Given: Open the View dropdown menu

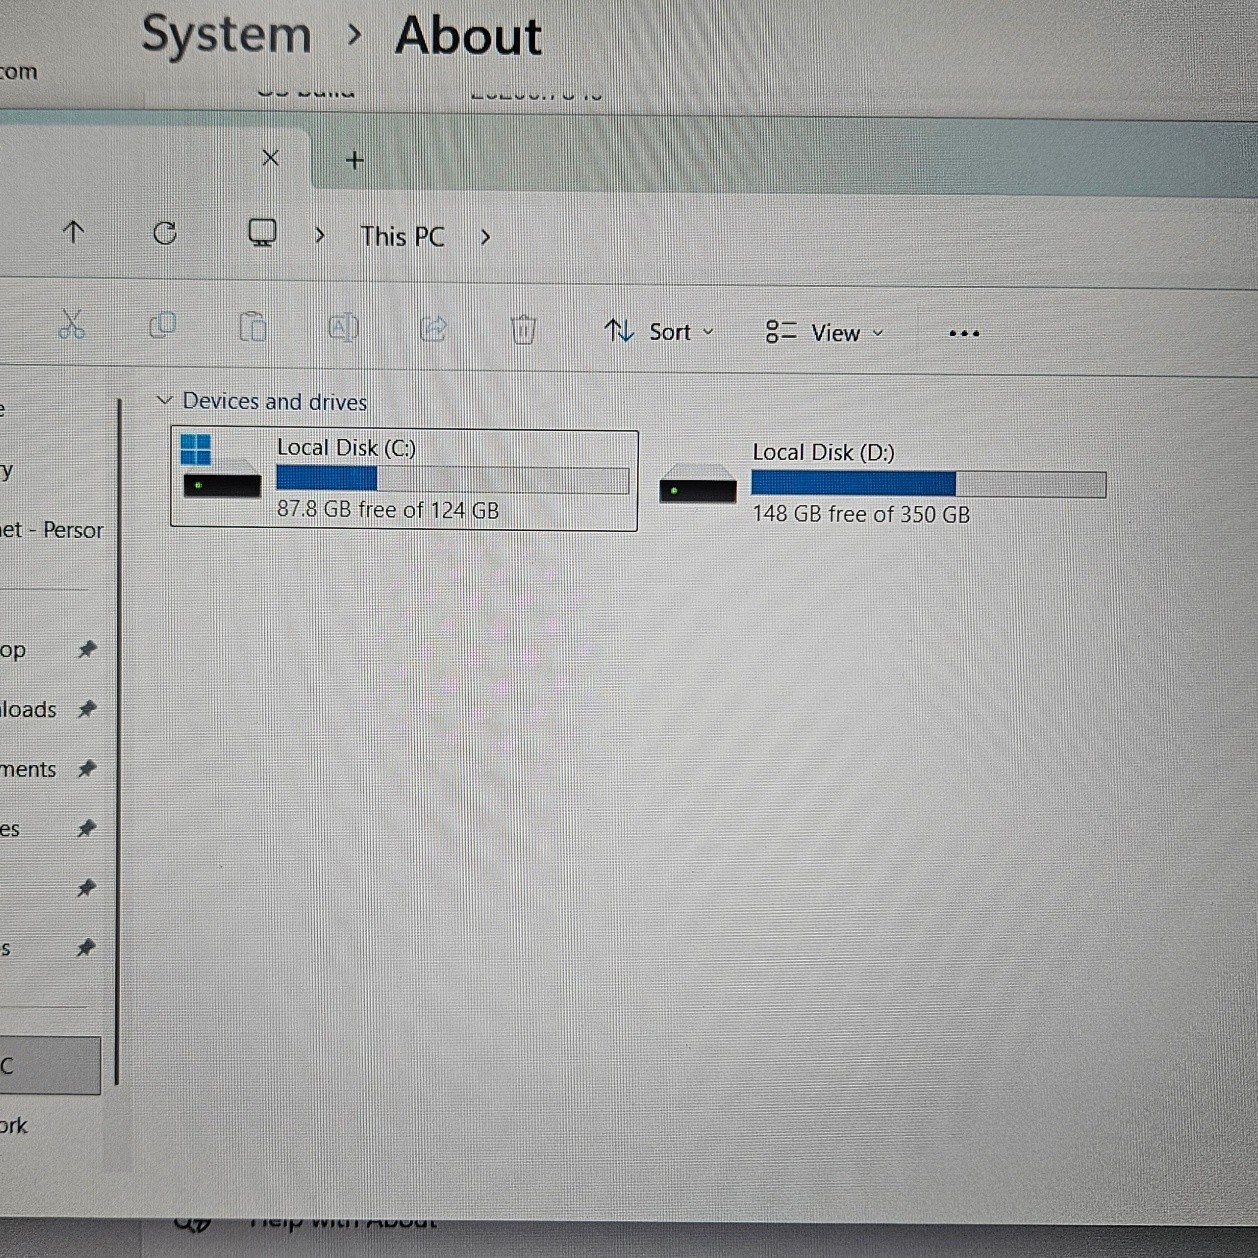Looking at the screenshot, I should click(824, 333).
